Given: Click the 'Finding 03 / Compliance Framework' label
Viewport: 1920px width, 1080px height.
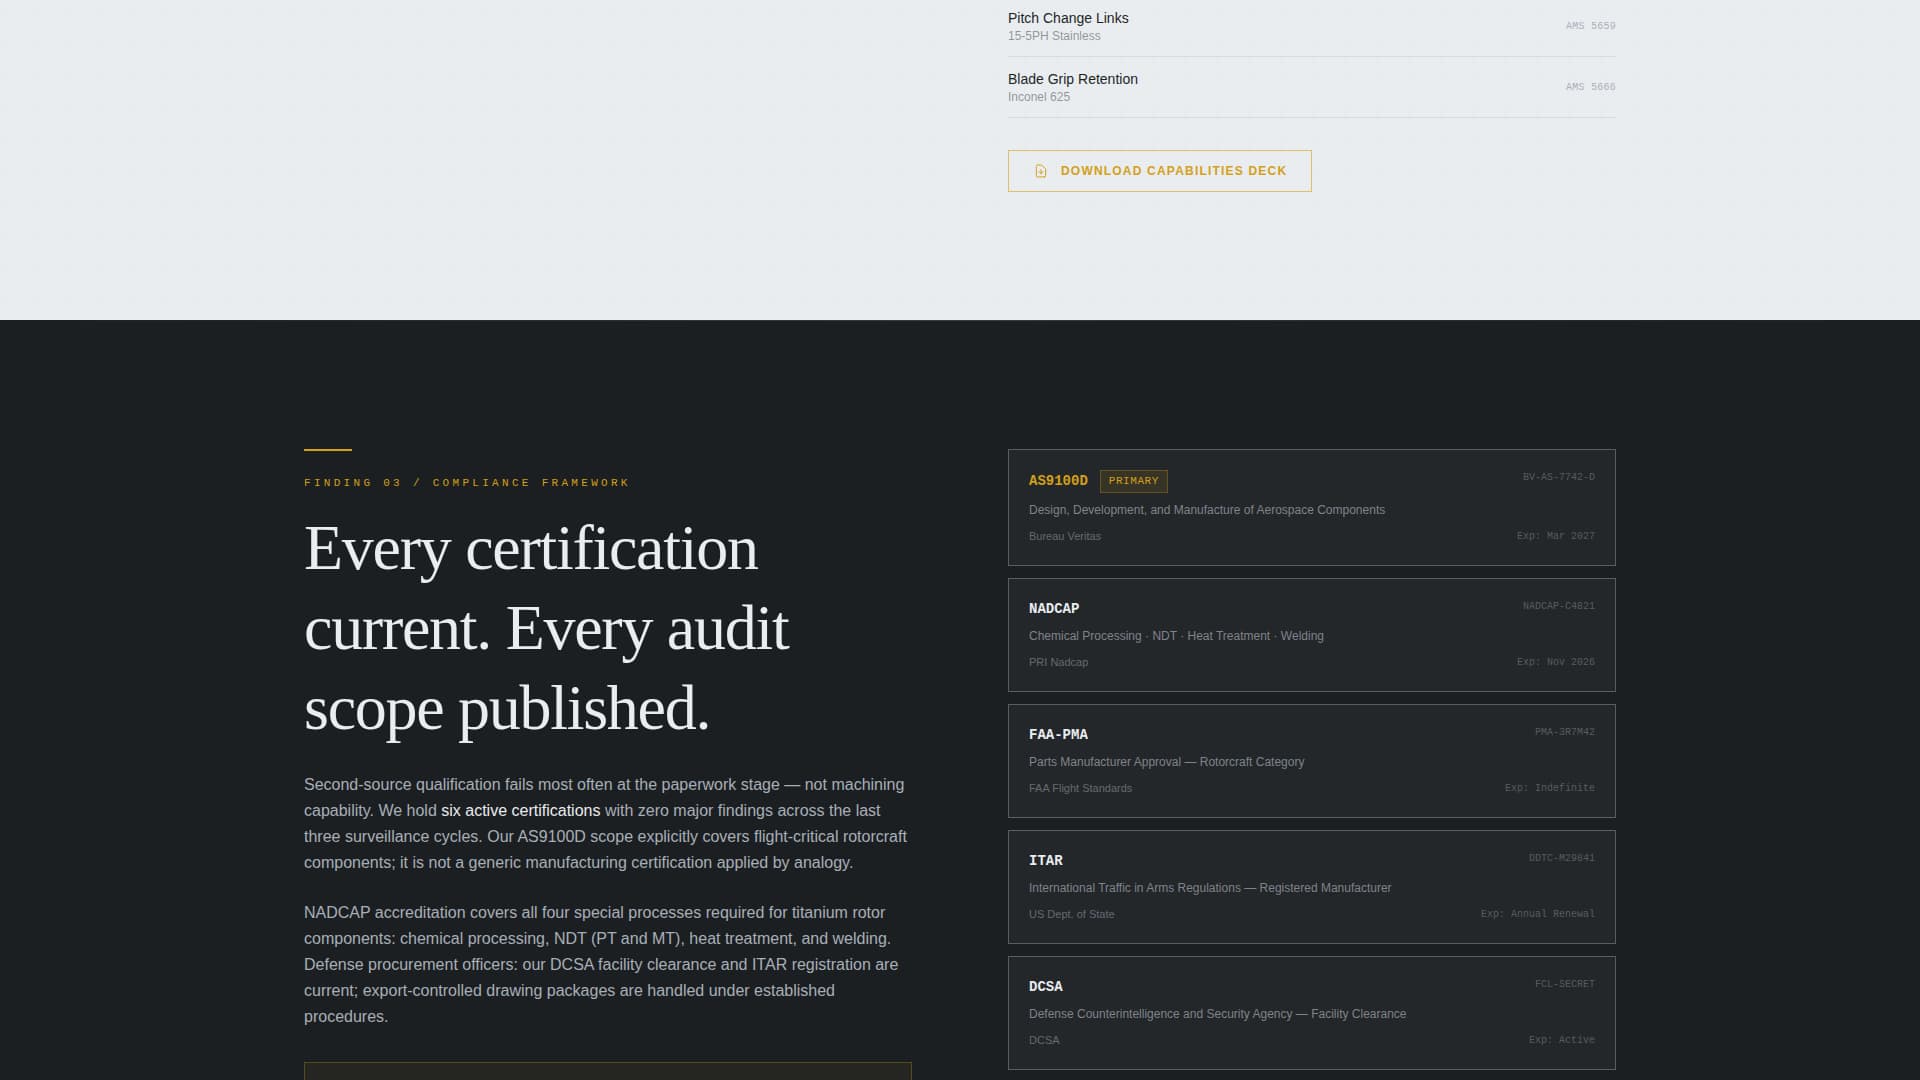Looking at the screenshot, I should pyautogui.click(x=467, y=483).
